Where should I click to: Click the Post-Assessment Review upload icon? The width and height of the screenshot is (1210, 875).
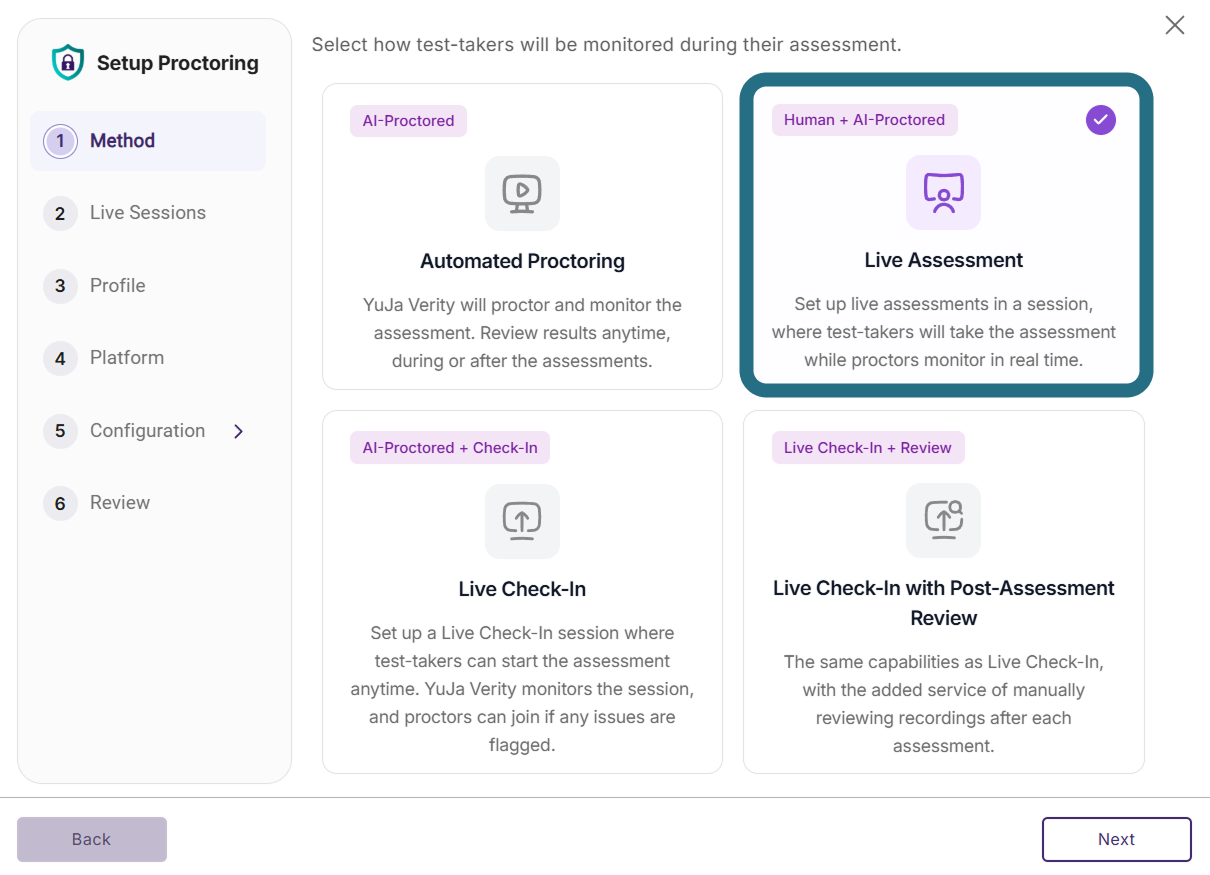tap(943, 520)
